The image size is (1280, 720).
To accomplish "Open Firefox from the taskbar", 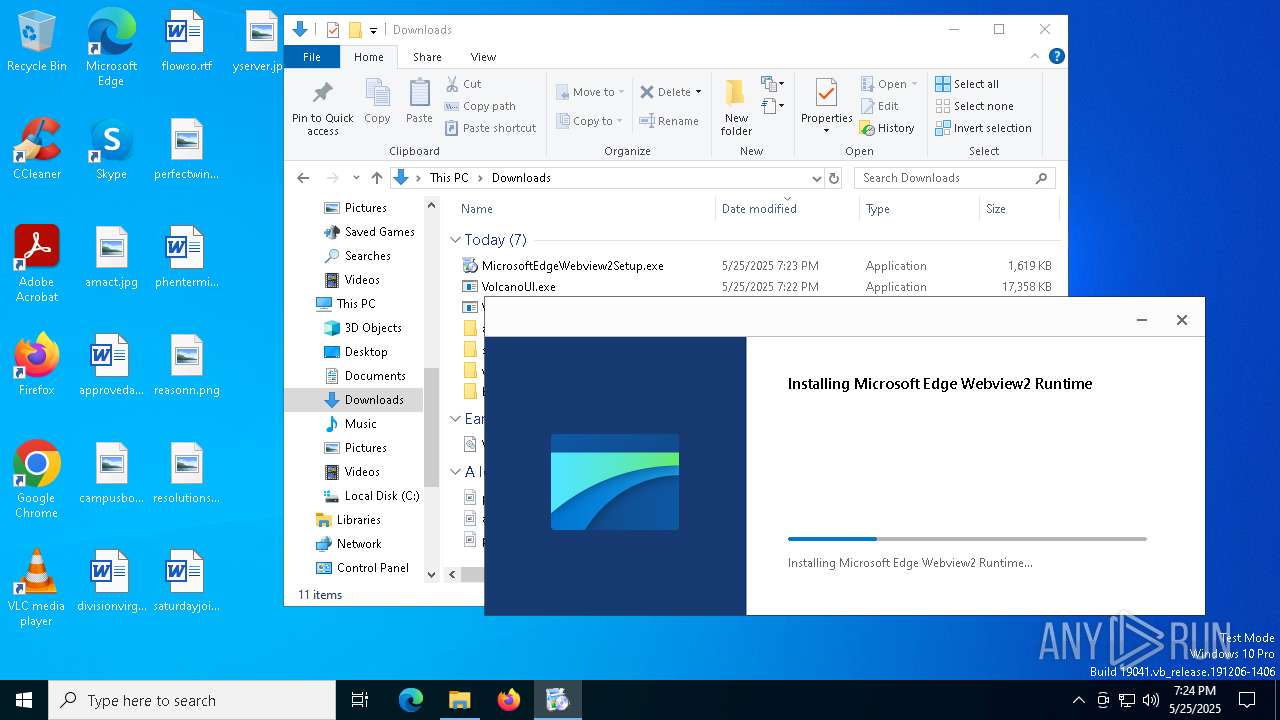I will point(509,700).
